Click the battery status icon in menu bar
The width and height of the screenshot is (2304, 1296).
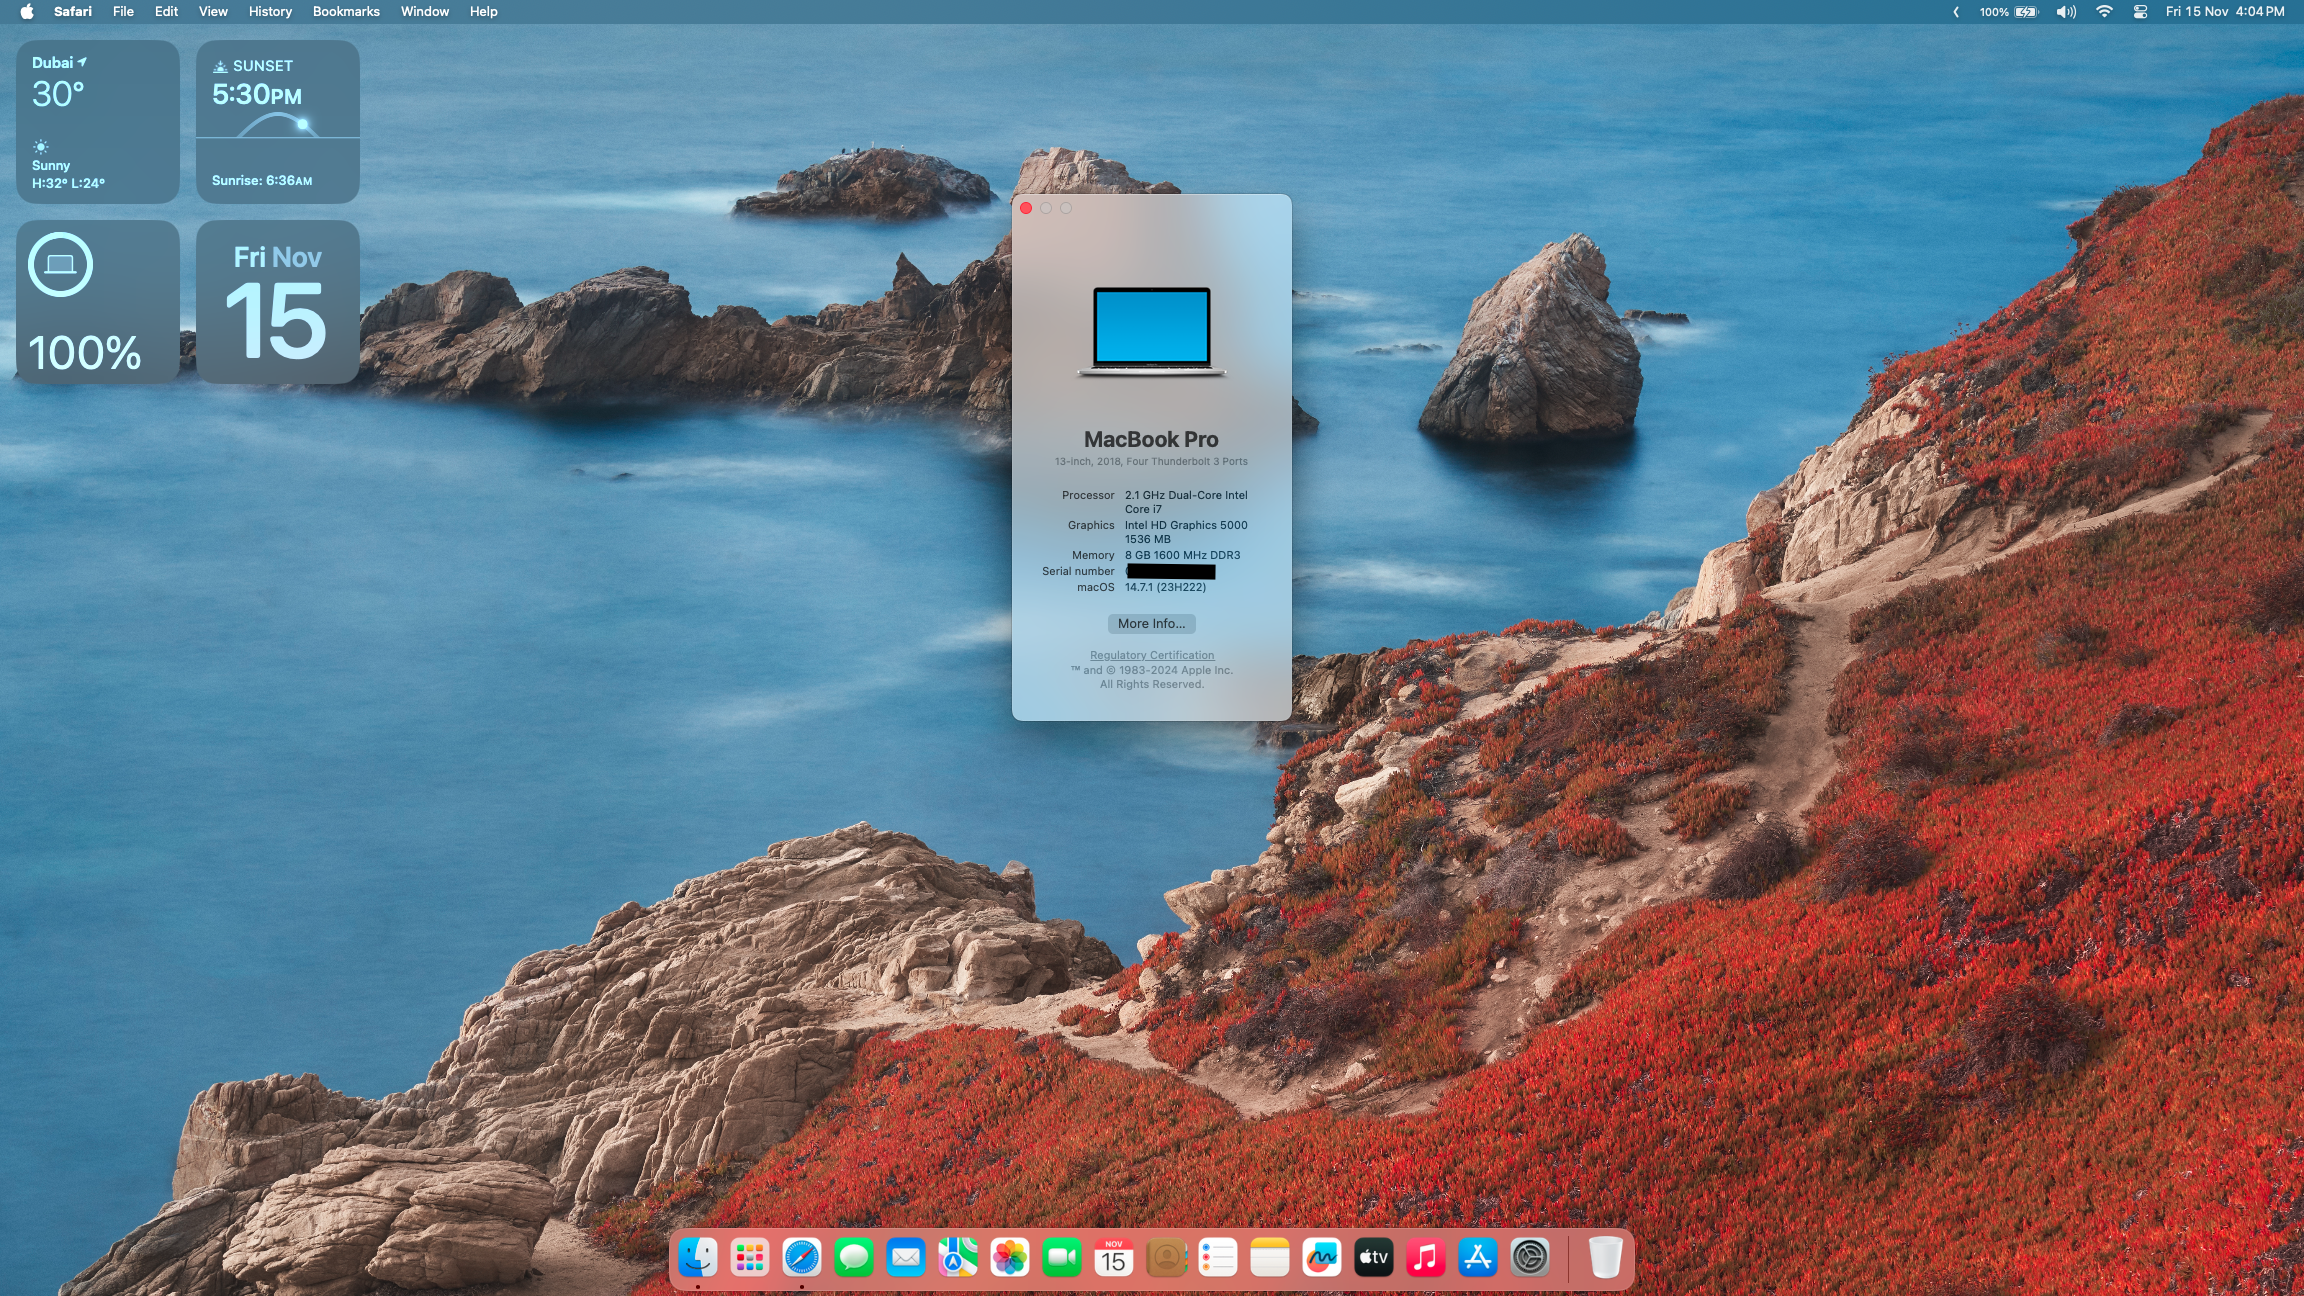pos(2009,12)
